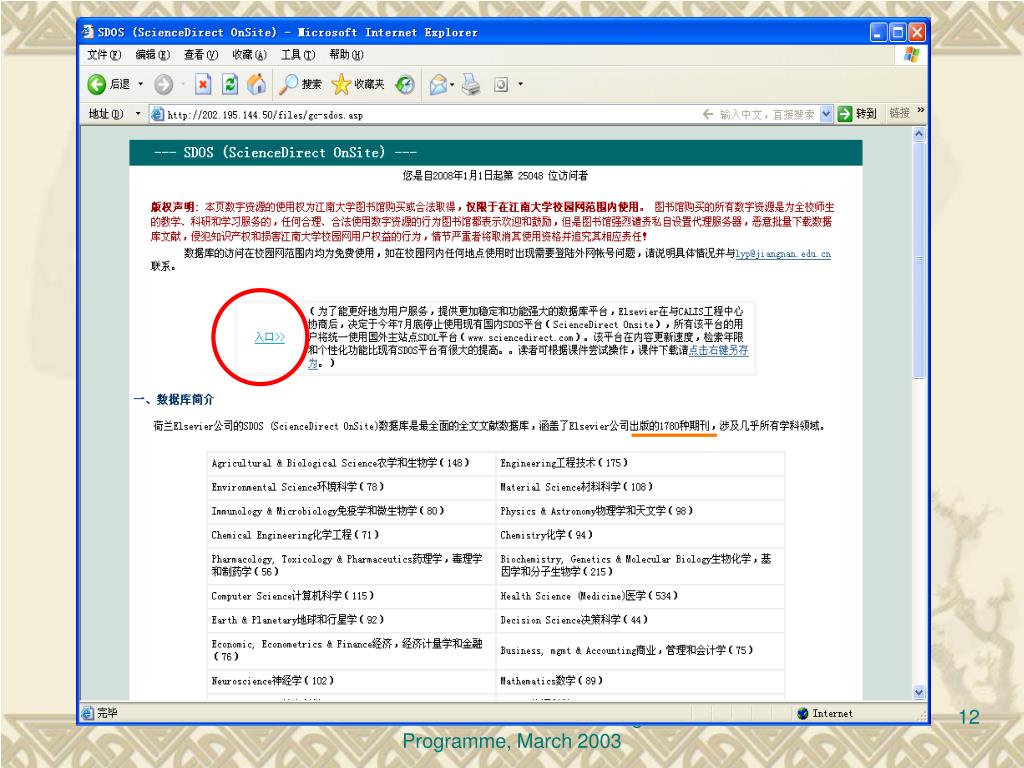Click Computer Science计算机科学(115) cell
Viewport: 1024px width, 768px height.
pyautogui.click(x=351, y=596)
